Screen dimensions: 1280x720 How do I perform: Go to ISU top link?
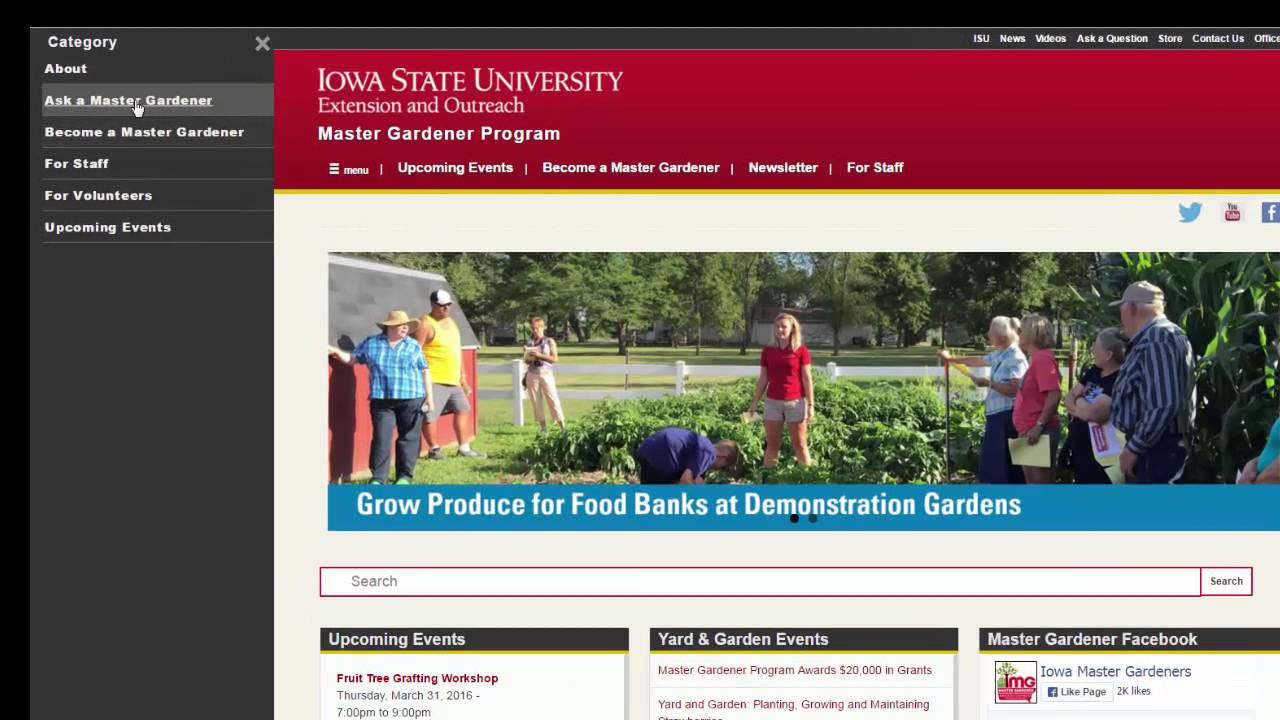[x=981, y=39]
